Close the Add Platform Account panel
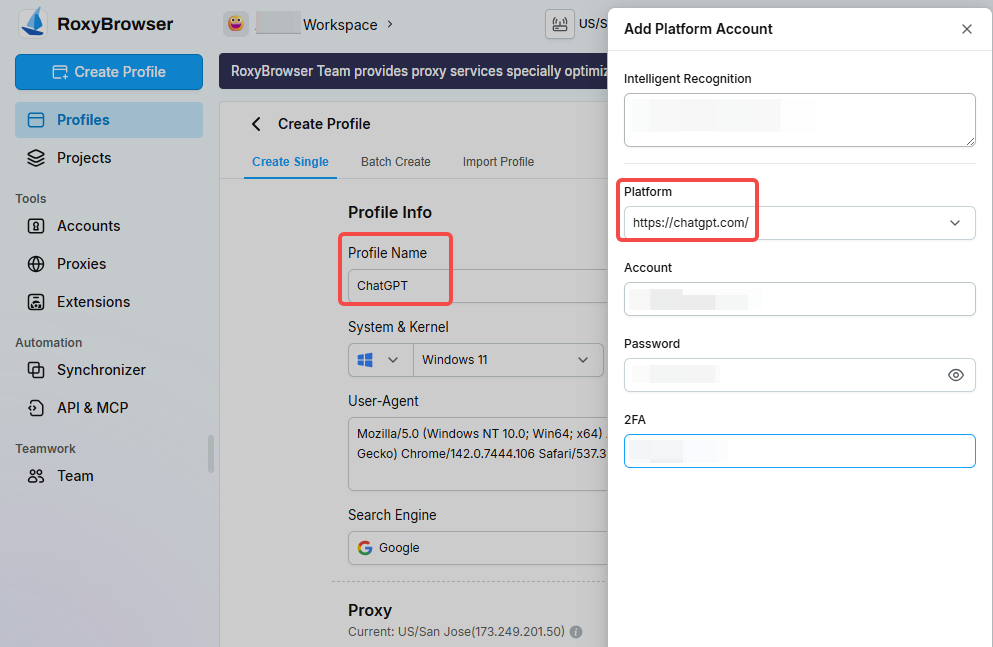Screen dimensions: 993x647 point(966,29)
